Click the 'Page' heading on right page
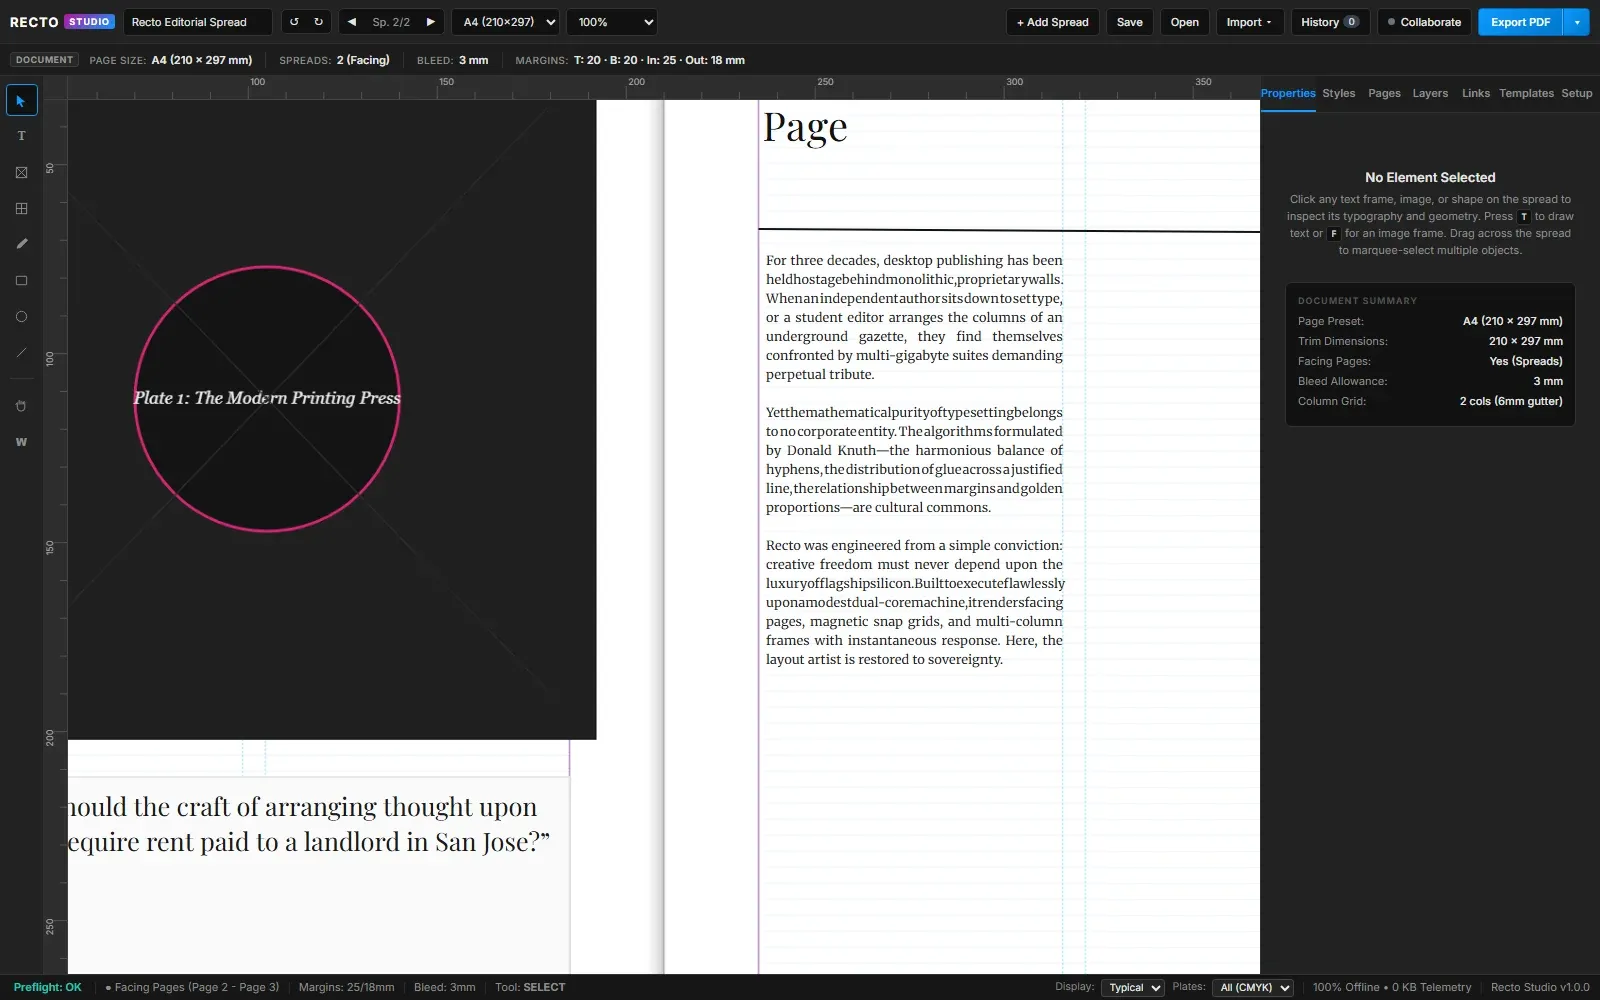The image size is (1600, 1000). click(805, 127)
